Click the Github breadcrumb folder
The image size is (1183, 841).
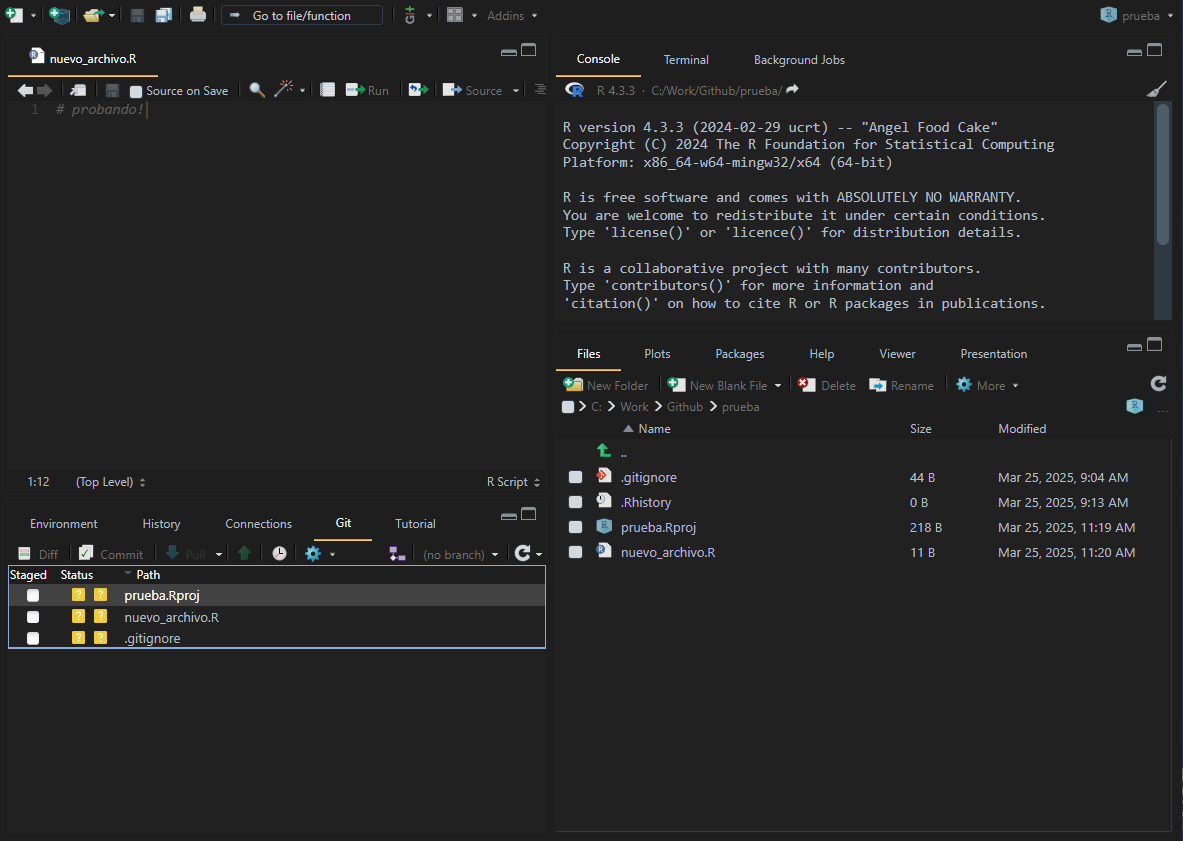(684, 407)
